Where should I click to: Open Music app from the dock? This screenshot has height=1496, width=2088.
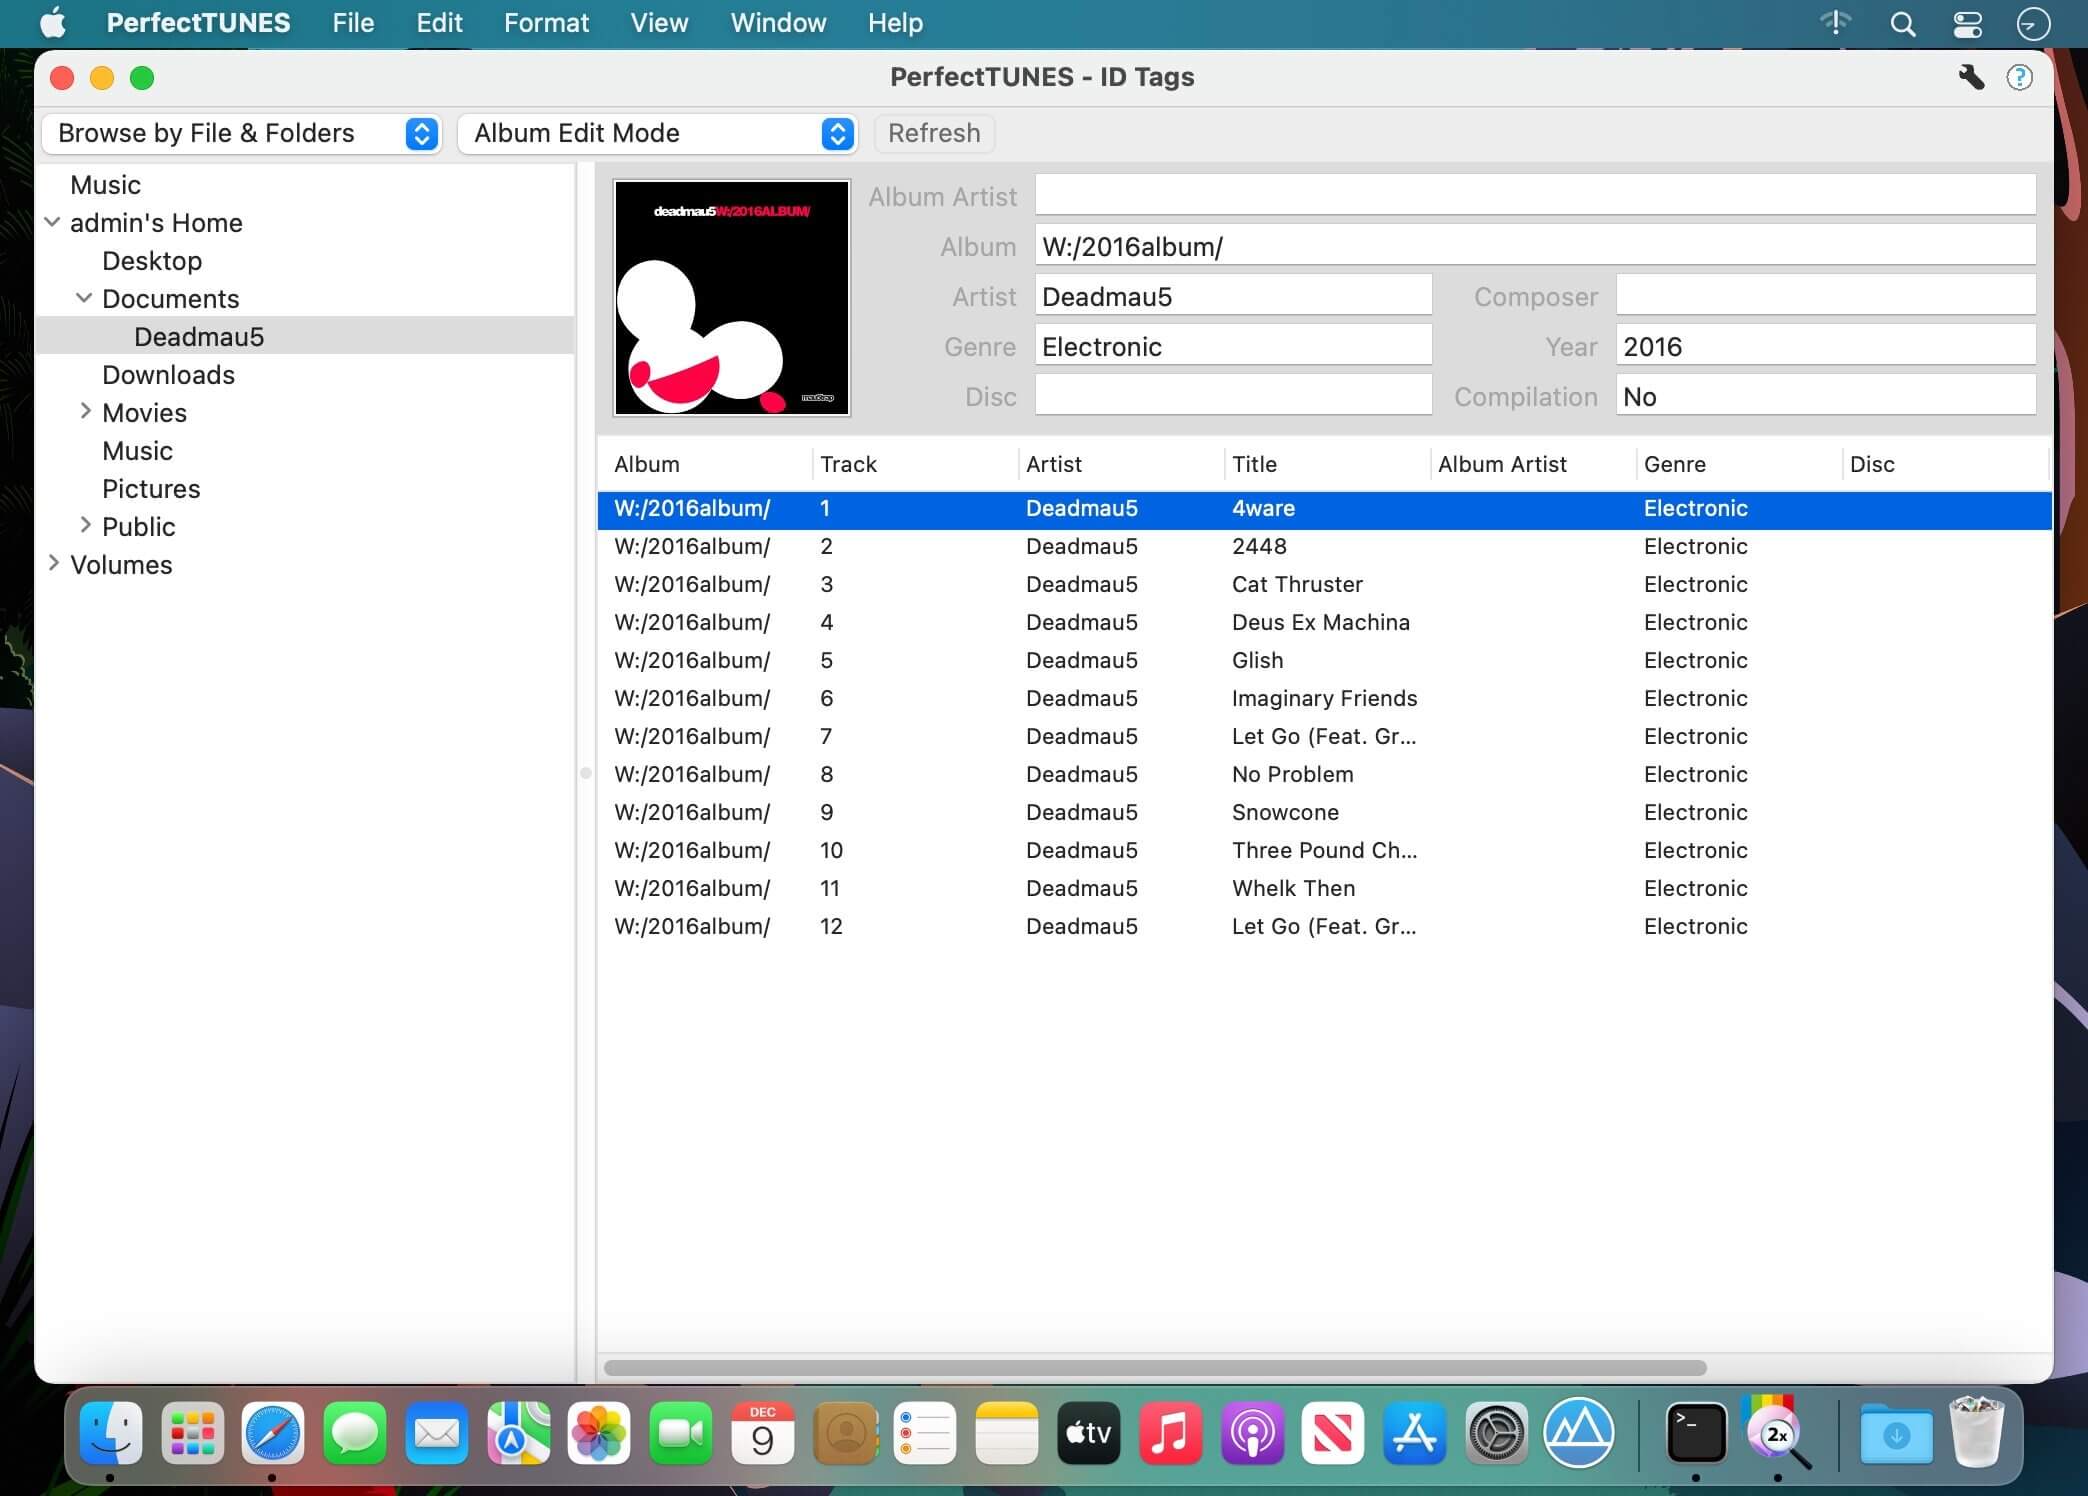(x=1170, y=1433)
